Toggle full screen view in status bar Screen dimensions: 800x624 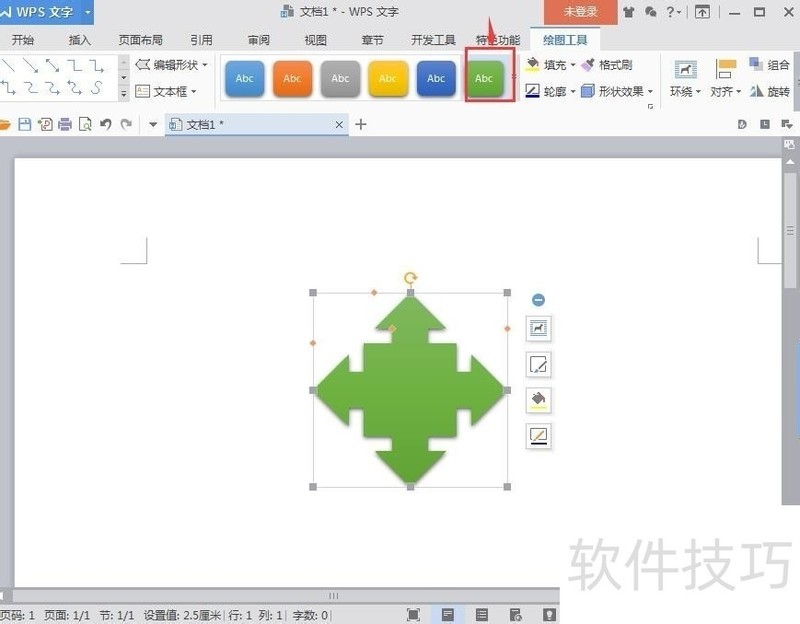point(413,615)
